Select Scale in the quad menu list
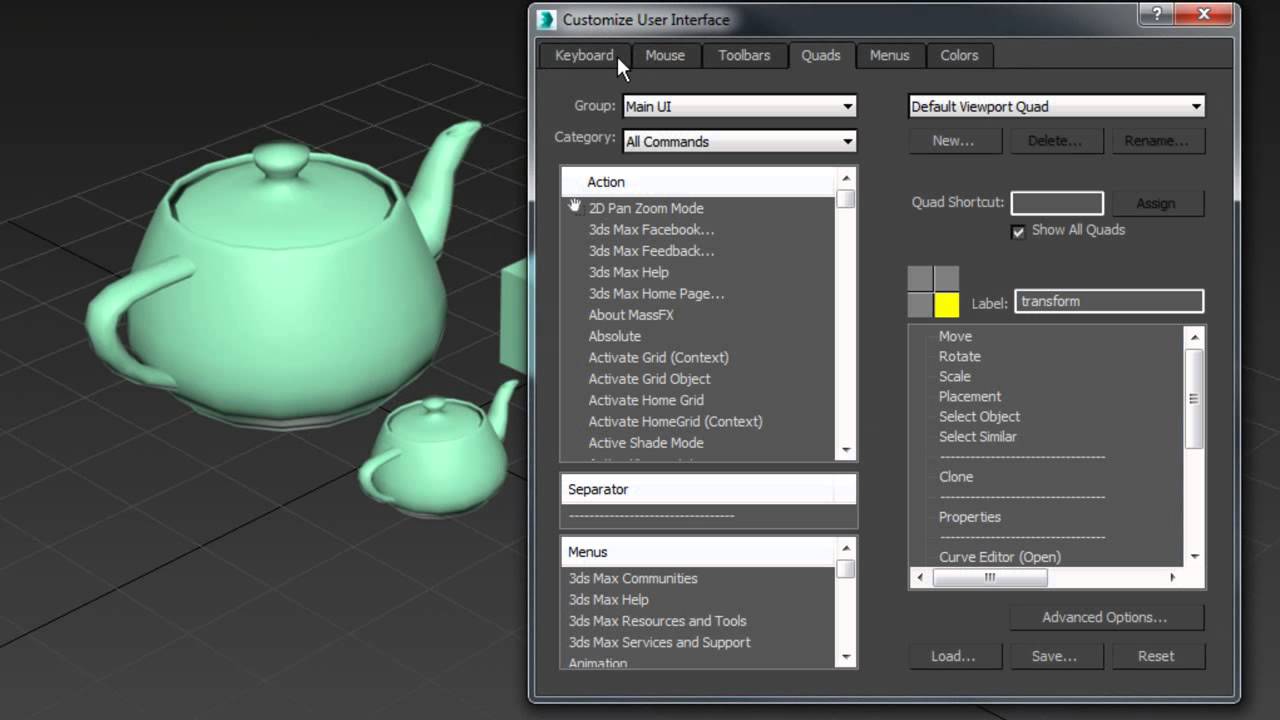This screenshot has height=720, width=1280. click(x=954, y=376)
